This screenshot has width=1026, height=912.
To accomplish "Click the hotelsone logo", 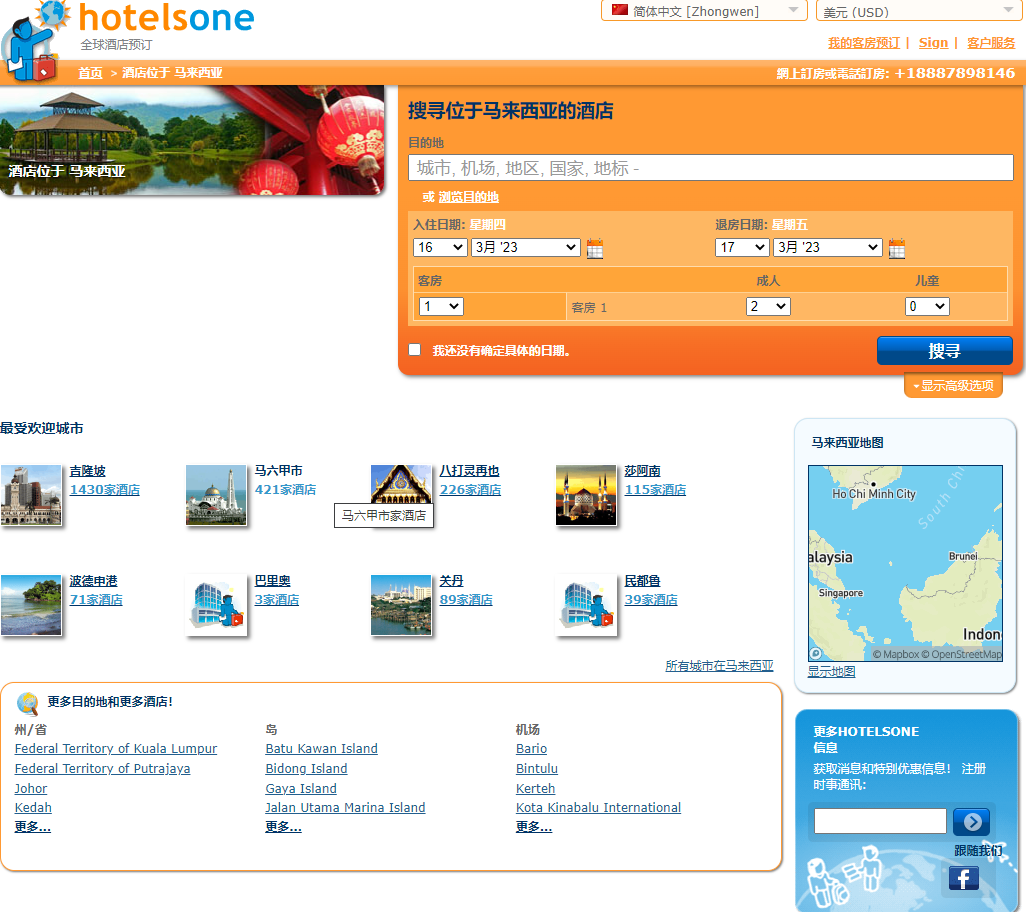I will coord(166,18).
